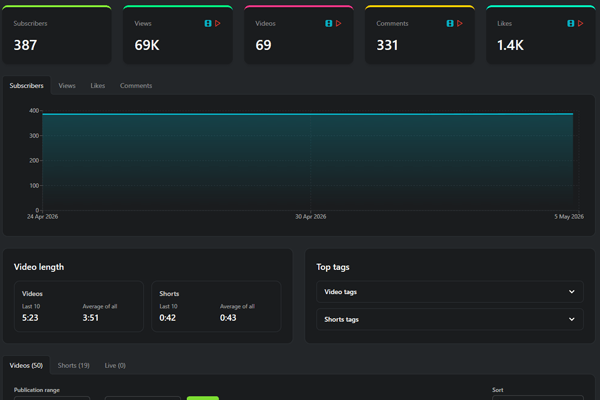Click the blue subscriber line on chart

coord(308,114)
